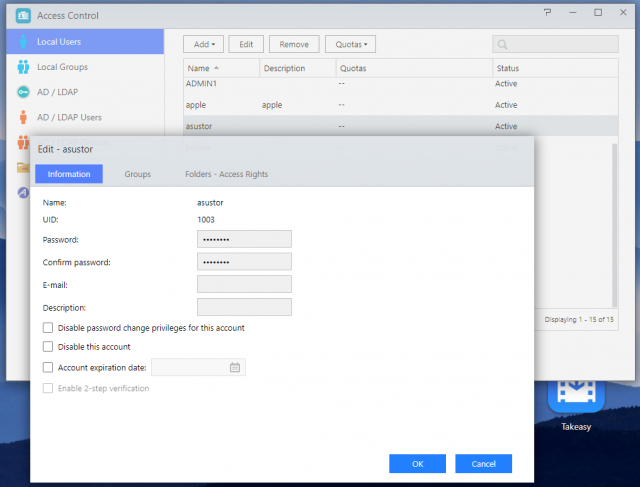The image size is (640, 487).
Task: Open Folders - Access Rights tab
Action: tap(226, 174)
